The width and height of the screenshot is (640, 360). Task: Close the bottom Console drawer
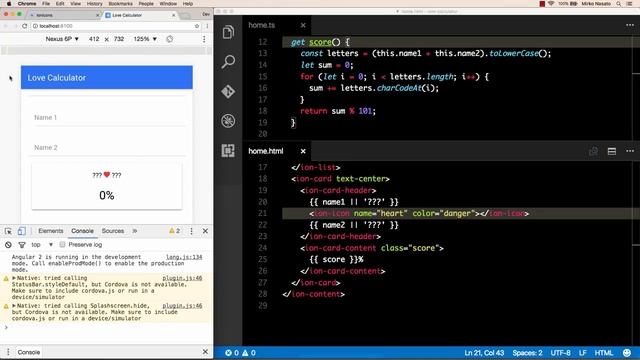205,351
